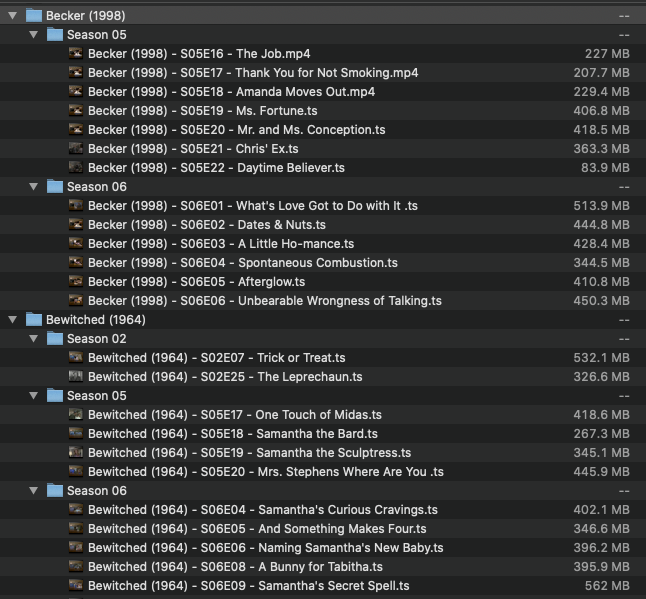Click the size value '450.3 MB'
Screen dimensions: 646x599
click(602, 301)
